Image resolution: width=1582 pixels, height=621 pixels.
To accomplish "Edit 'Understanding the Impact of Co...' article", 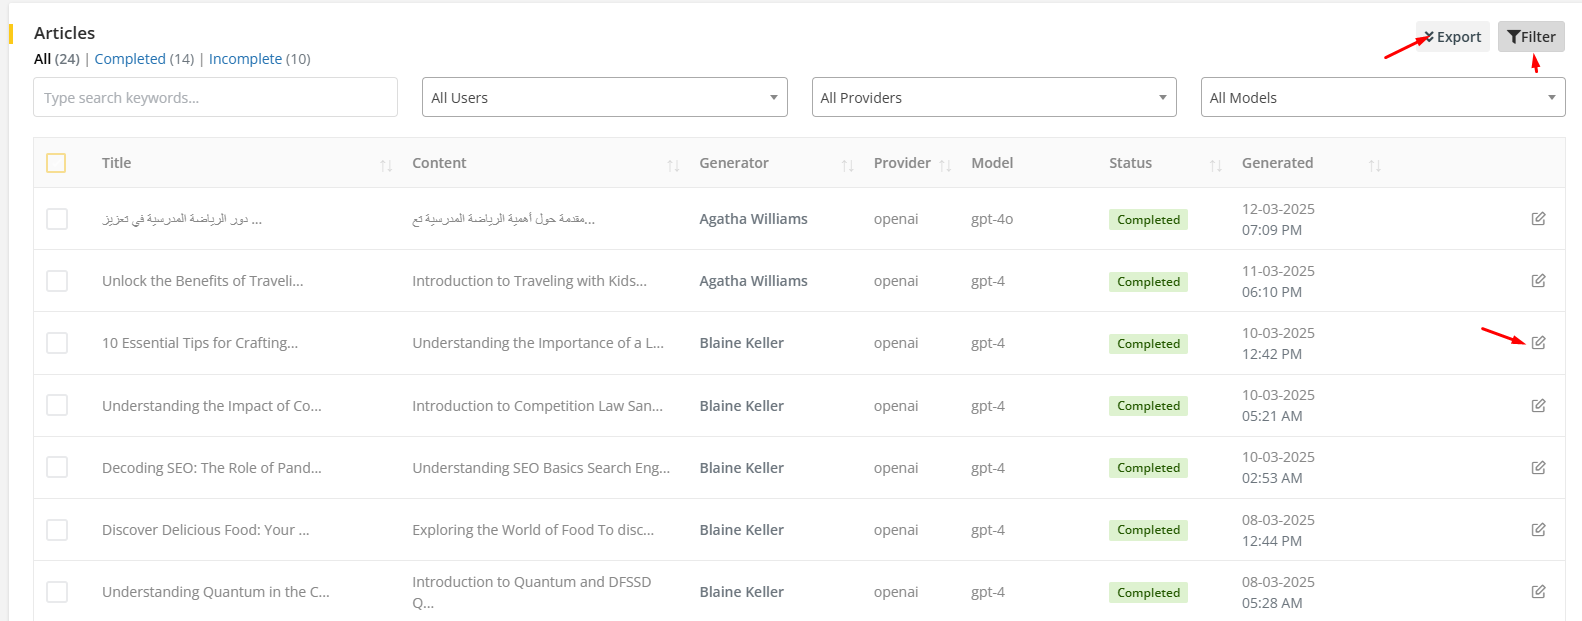I will tap(1538, 406).
